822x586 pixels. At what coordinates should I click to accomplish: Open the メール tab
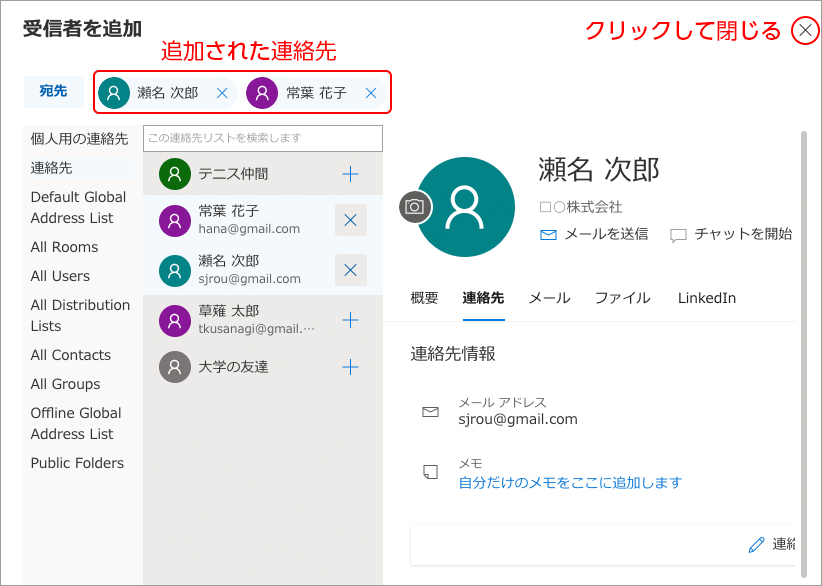[x=549, y=298]
